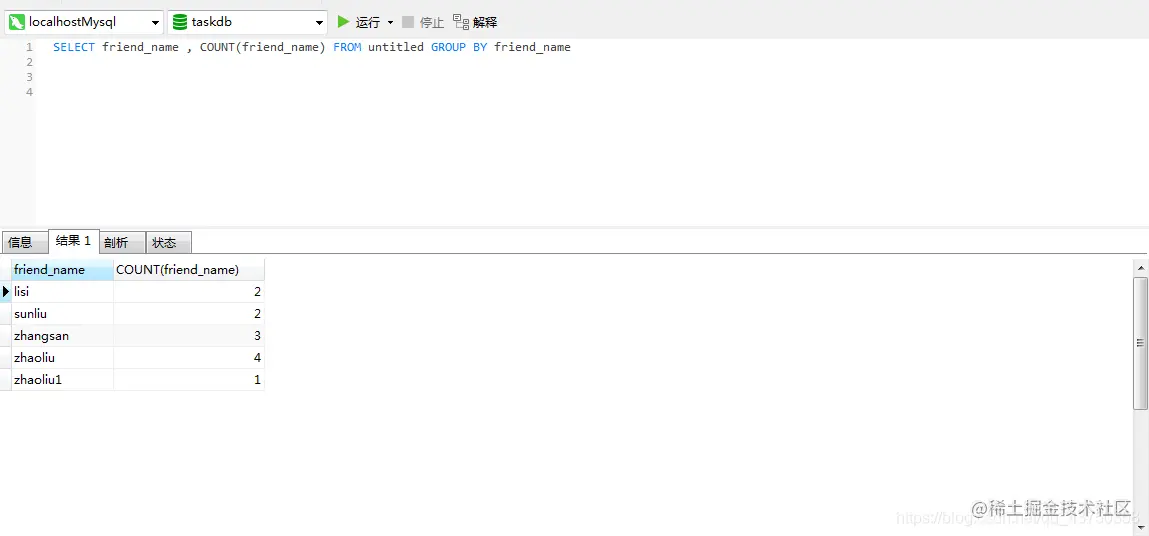Click the friend_name column header

tap(62, 270)
